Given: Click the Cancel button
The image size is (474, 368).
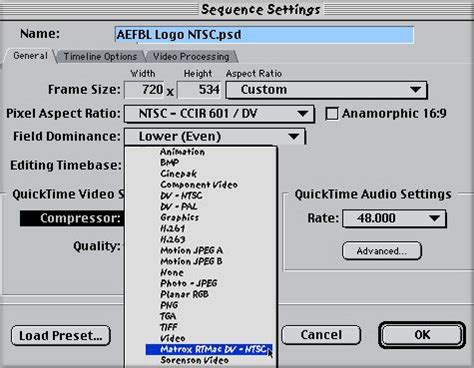Looking at the screenshot, I should 321,335.
